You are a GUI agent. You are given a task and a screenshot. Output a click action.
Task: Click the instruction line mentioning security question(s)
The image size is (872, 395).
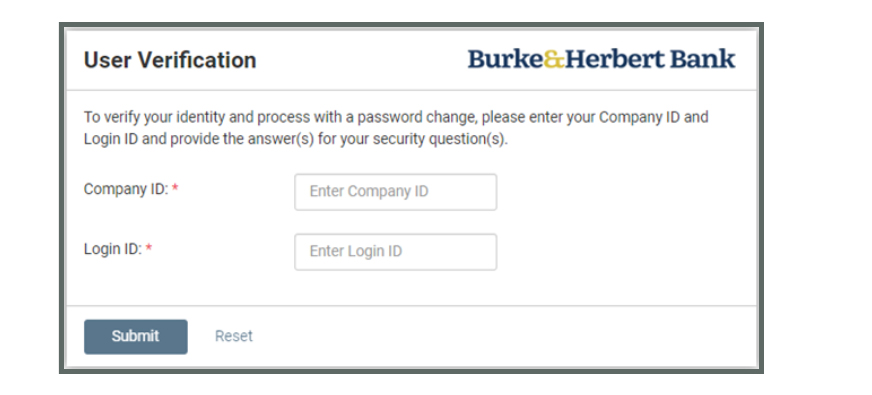pyautogui.click(x=296, y=139)
